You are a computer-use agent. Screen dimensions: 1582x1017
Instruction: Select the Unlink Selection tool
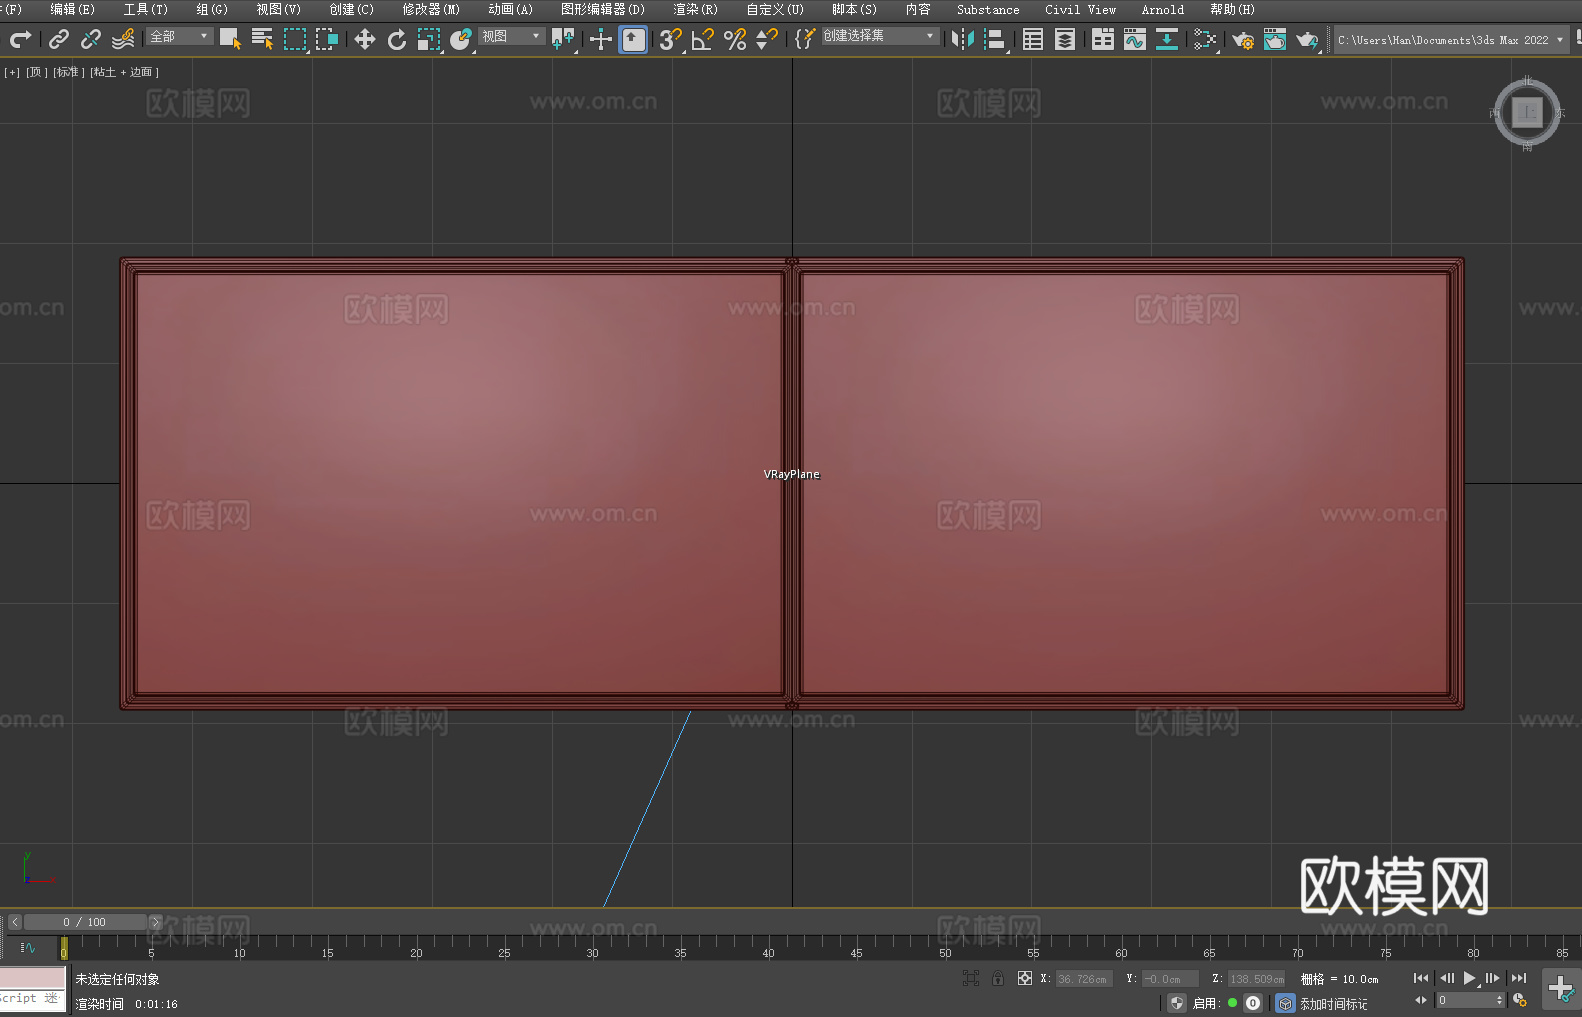click(91, 39)
